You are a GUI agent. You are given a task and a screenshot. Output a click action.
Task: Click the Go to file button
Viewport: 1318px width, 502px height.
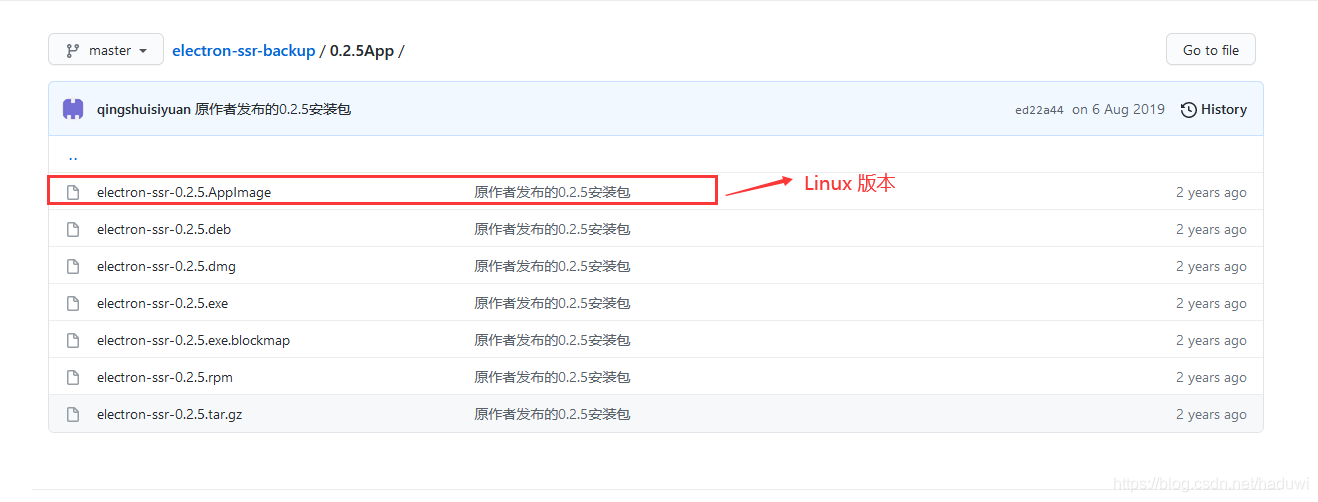pyautogui.click(x=1210, y=50)
